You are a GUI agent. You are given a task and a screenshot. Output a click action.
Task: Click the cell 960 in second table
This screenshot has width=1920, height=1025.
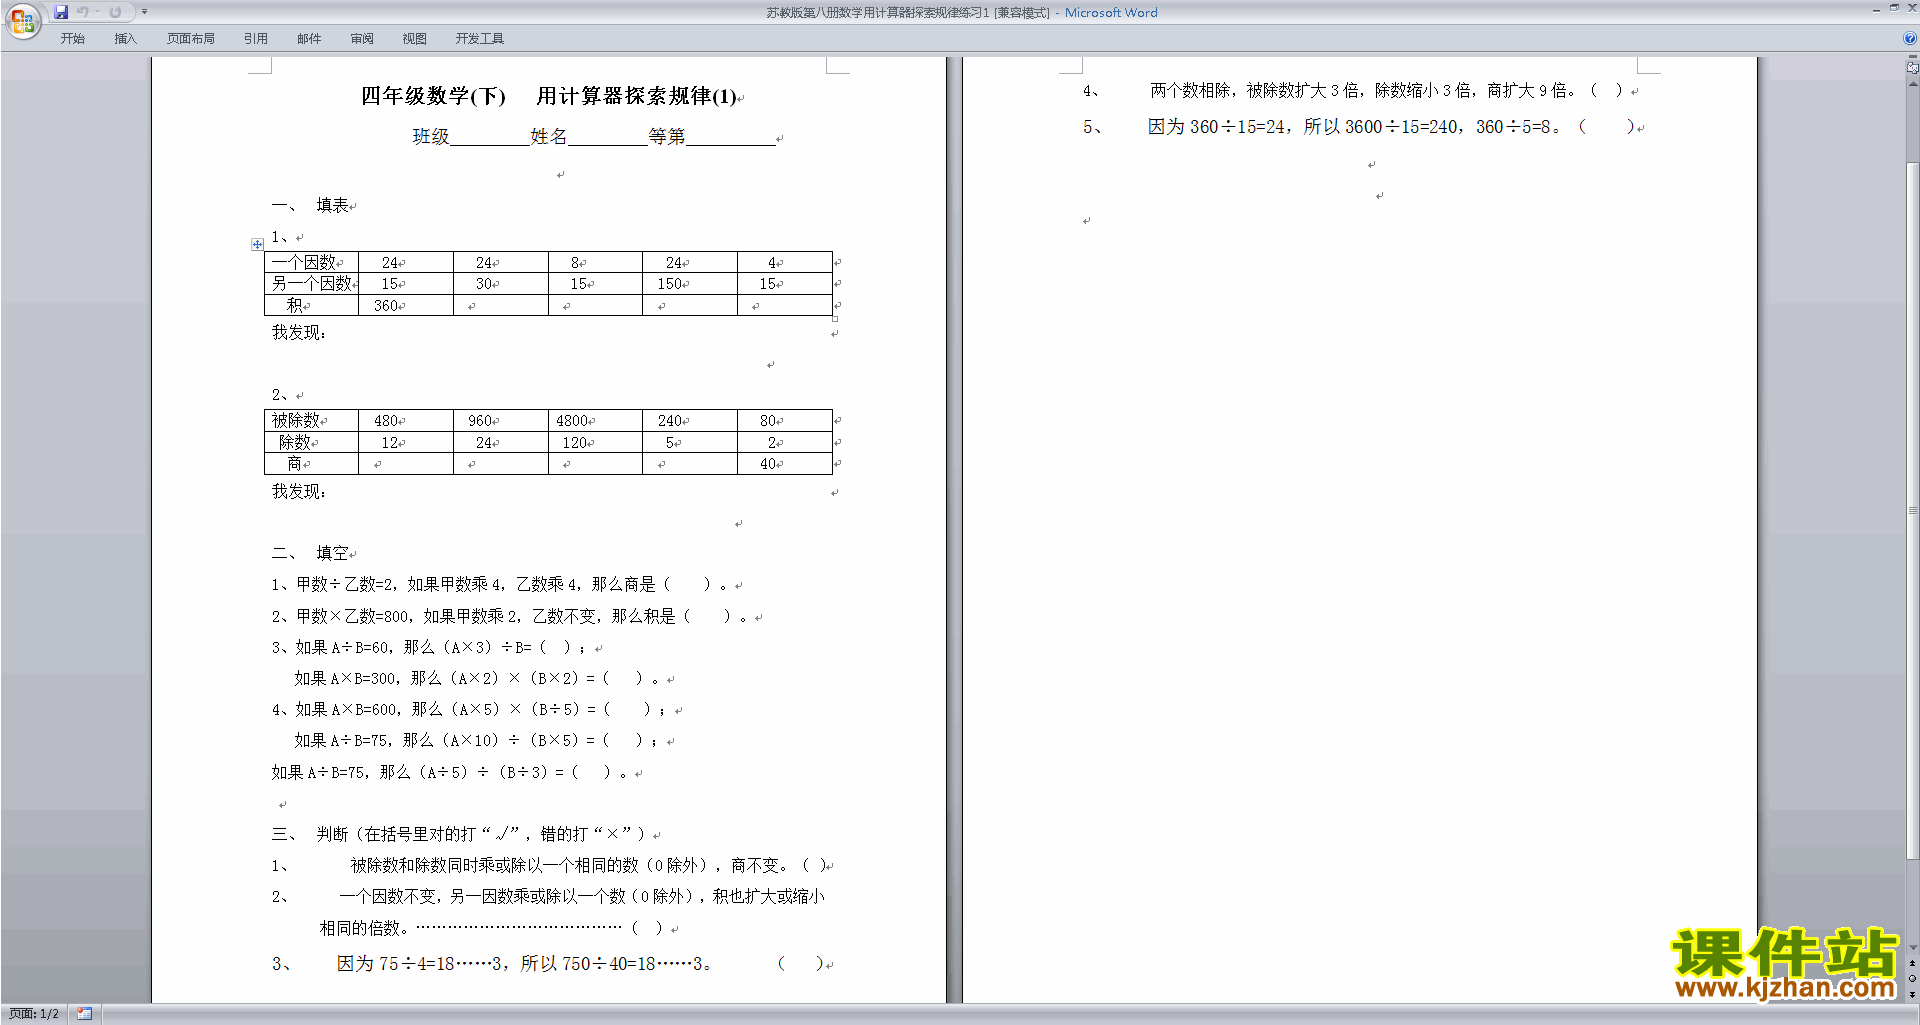click(500, 421)
